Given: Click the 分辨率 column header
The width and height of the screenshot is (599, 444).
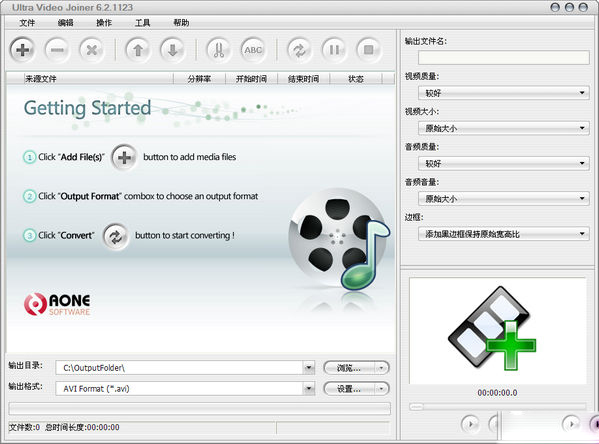Looking at the screenshot, I should 199,79.
